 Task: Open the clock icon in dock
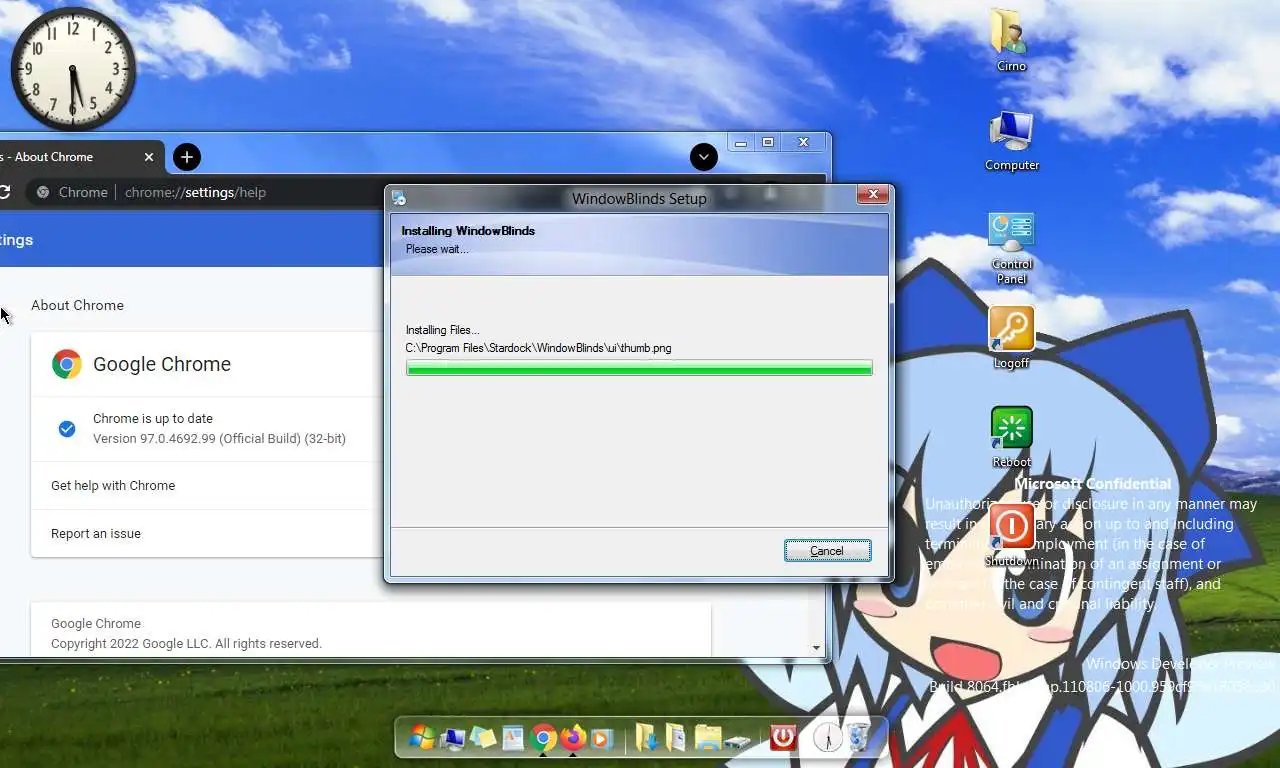coord(827,738)
